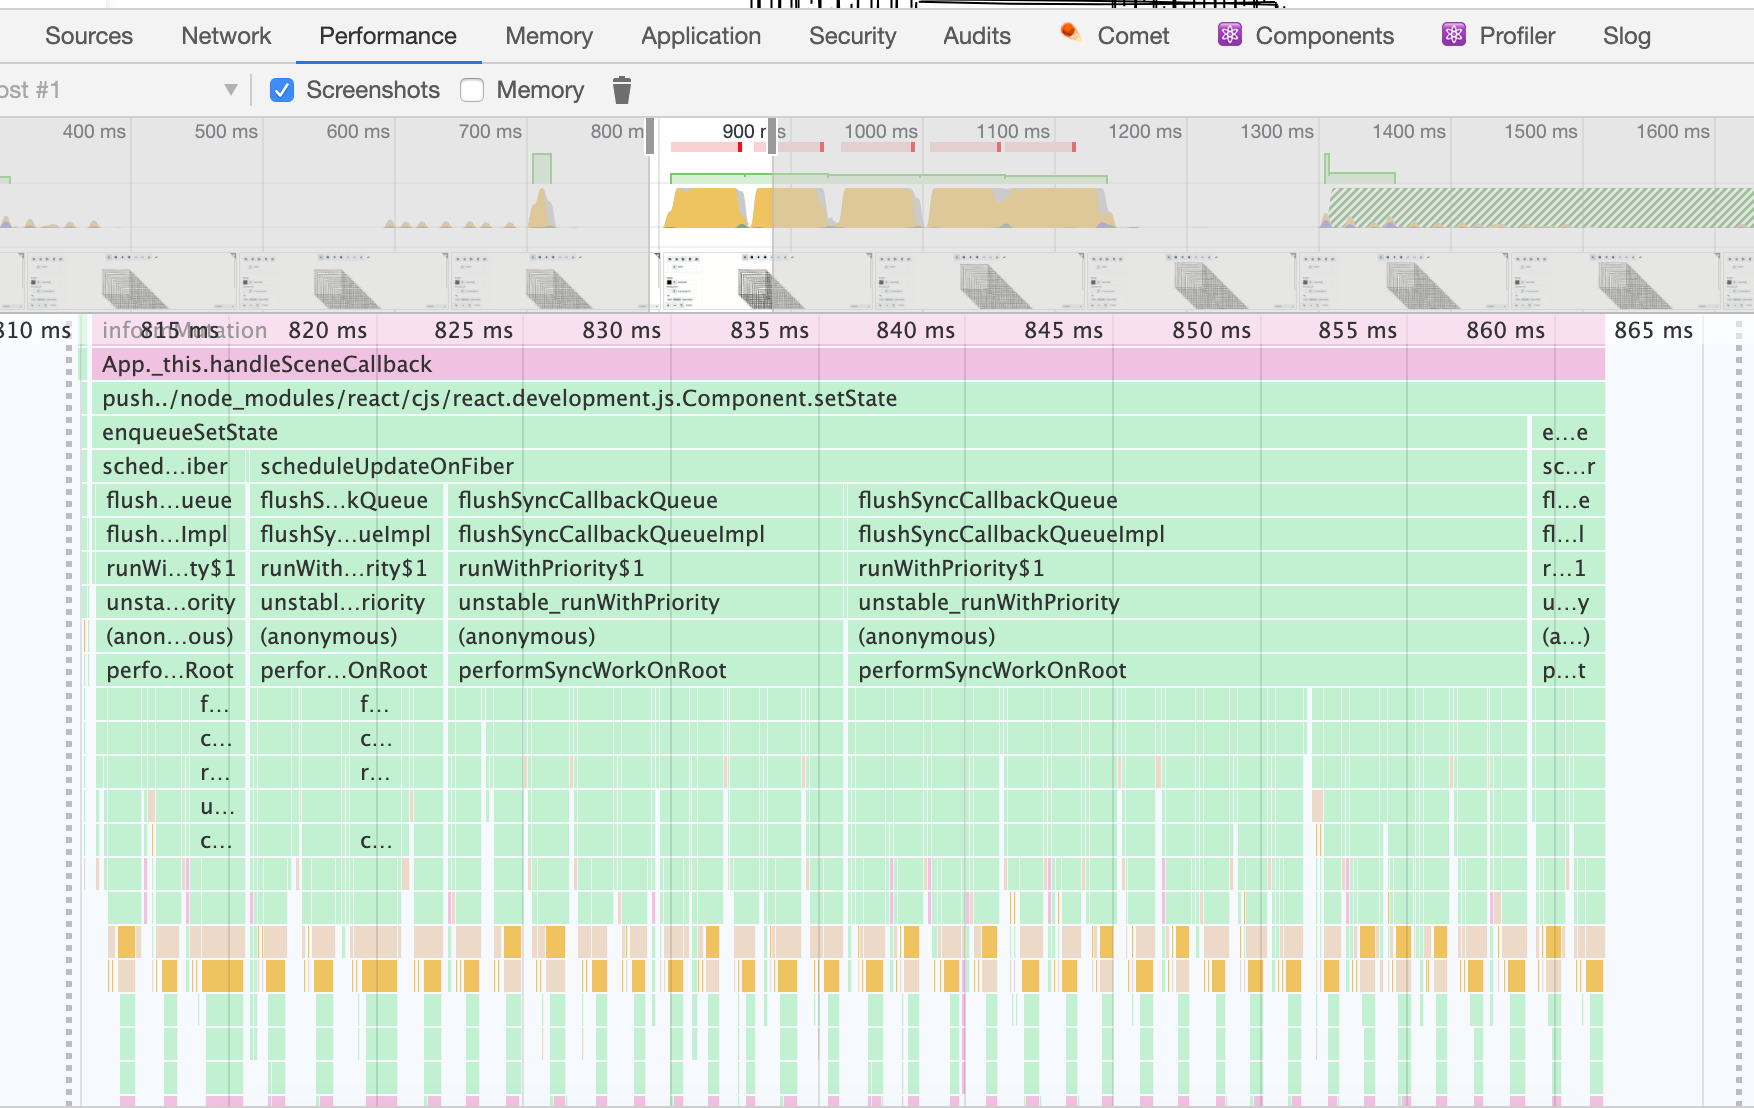Click the React atom icon beside Components
This screenshot has width=1754, height=1108.
click(x=1228, y=35)
